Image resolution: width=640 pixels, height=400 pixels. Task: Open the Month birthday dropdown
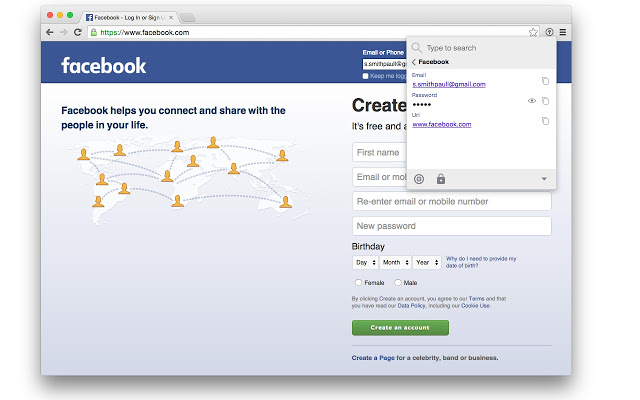click(x=395, y=262)
